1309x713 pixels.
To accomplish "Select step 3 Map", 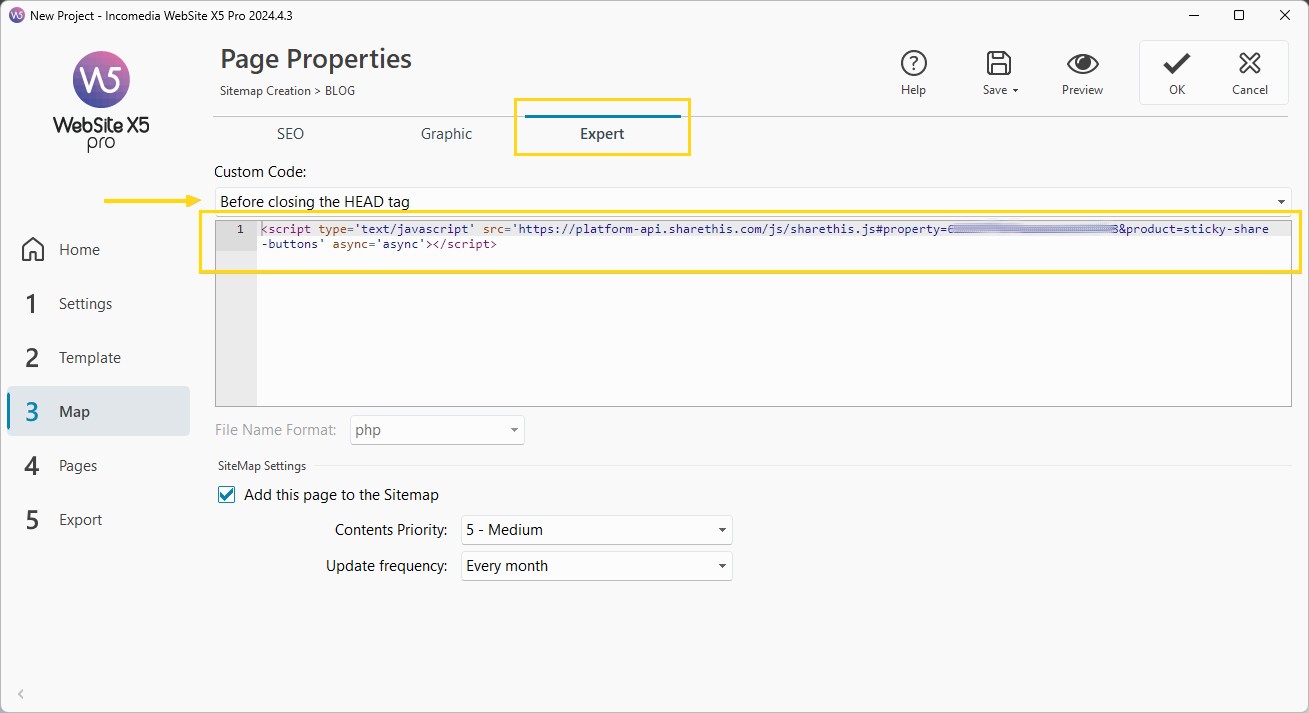I will coord(98,411).
